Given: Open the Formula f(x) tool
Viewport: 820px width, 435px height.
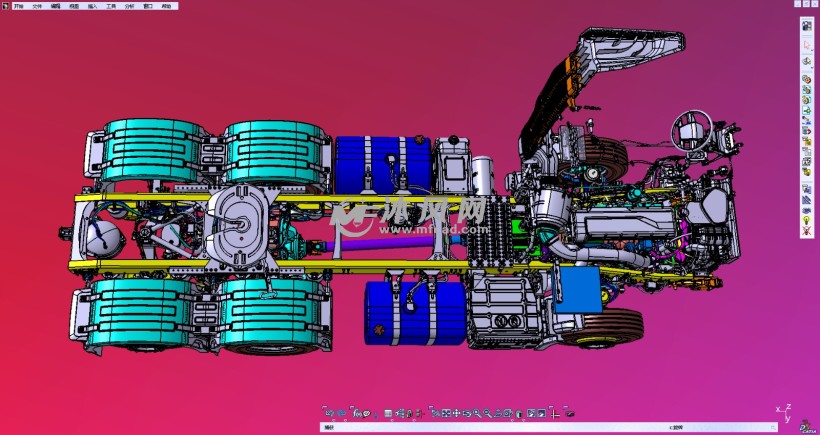Looking at the screenshot, I should (x=356, y=413).
